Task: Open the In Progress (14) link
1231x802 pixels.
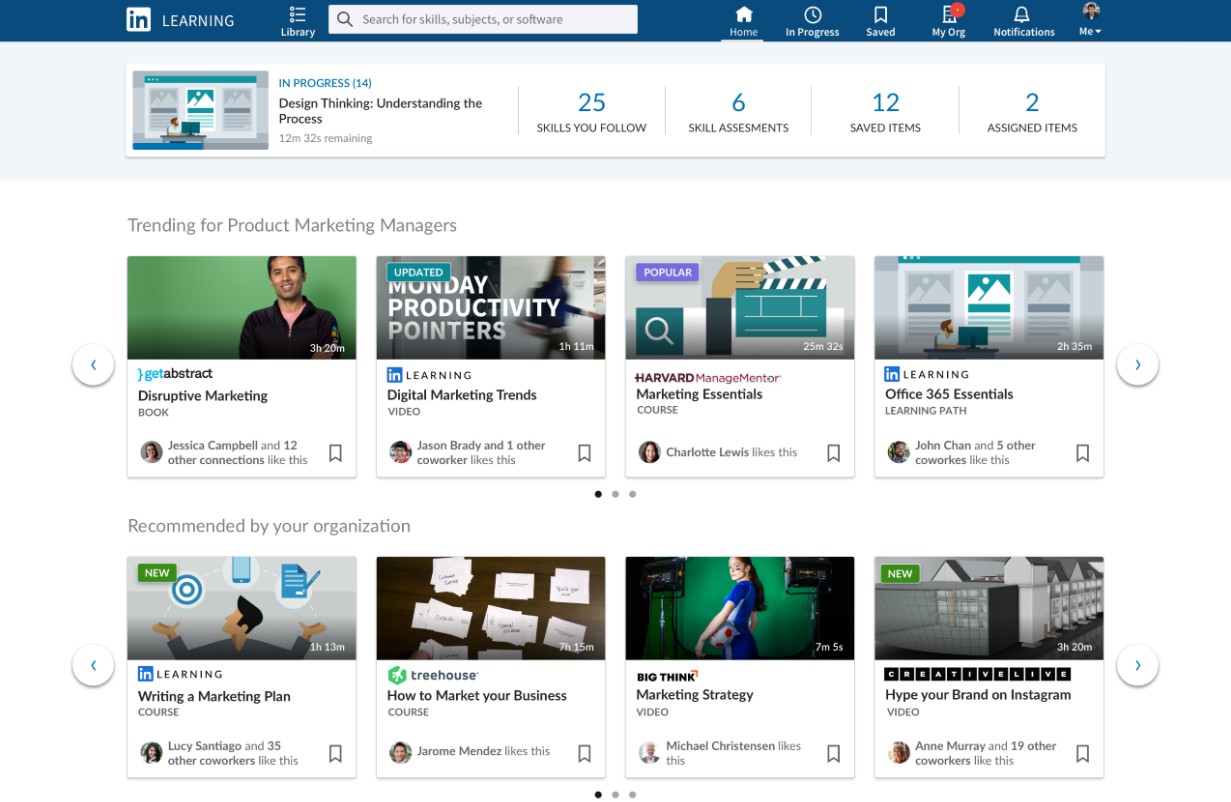Action: click(325, 83)
